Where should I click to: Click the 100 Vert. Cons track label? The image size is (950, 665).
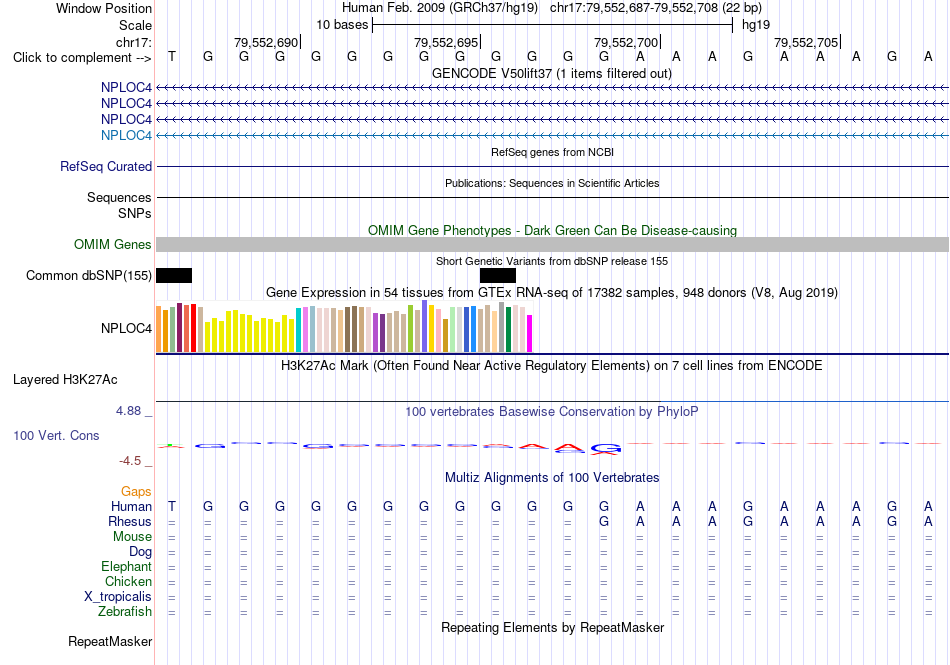[x=56, y=435]
